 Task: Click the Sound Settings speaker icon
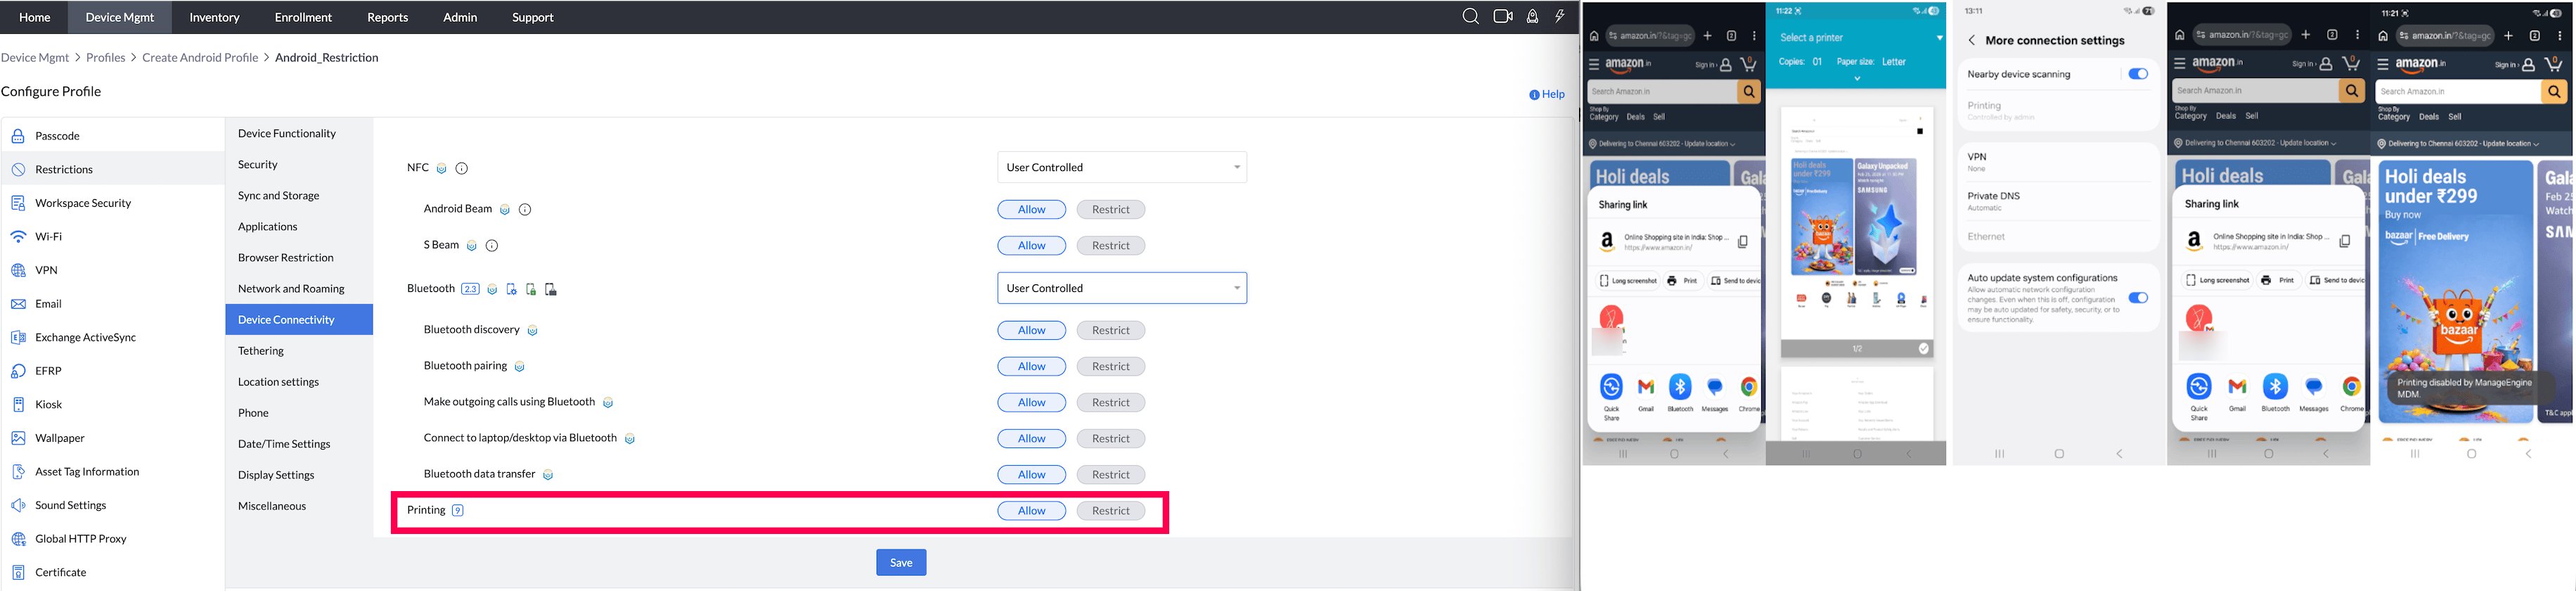tap(18, 505)
